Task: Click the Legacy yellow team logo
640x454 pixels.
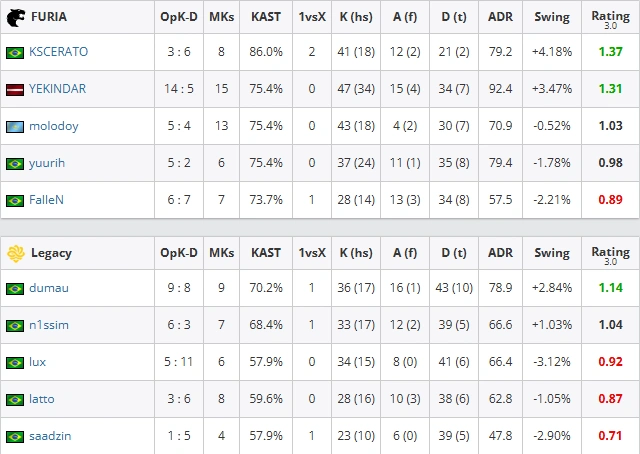Action: [16, 254]
